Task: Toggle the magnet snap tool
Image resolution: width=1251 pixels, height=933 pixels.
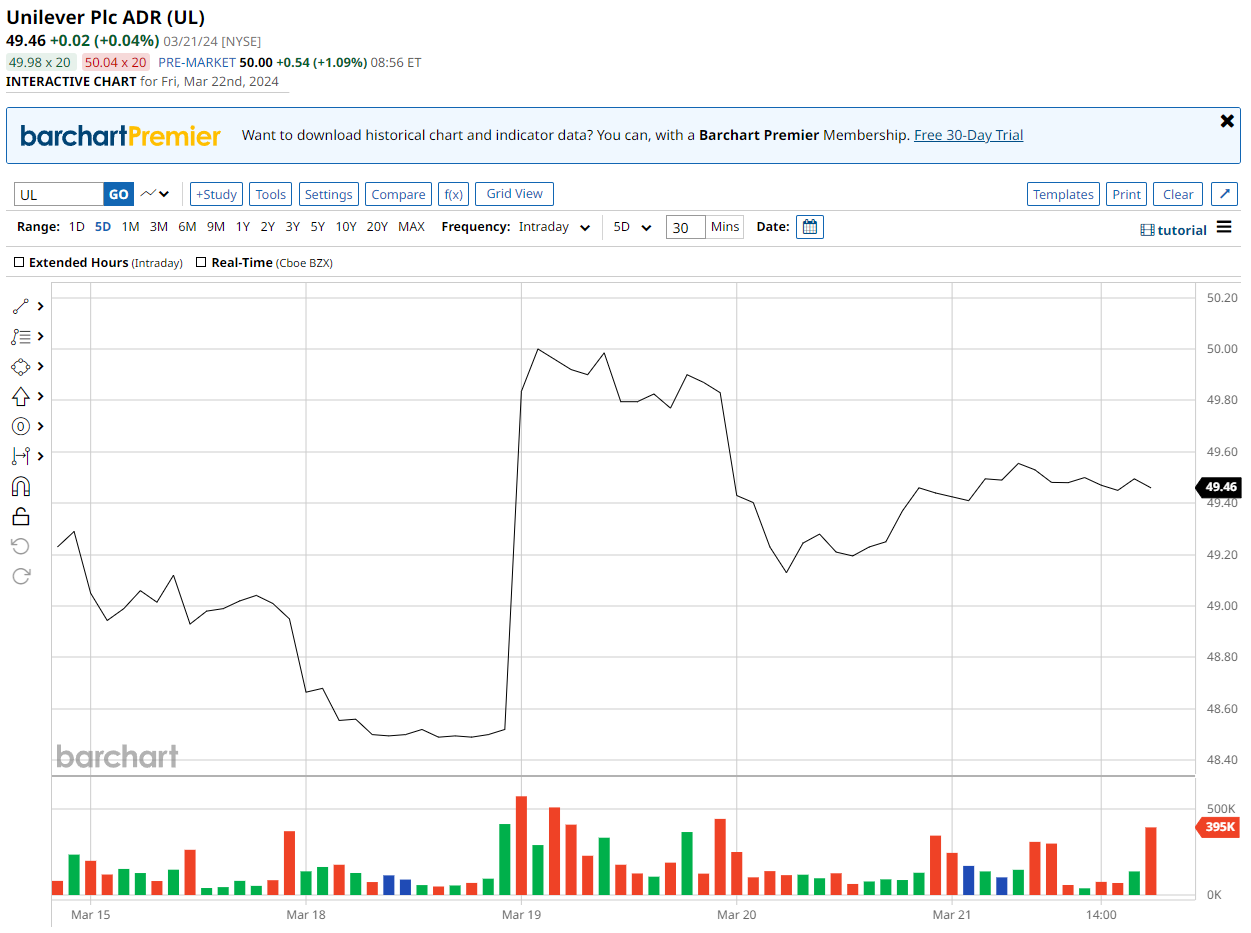Action: [x=20, y=486]
